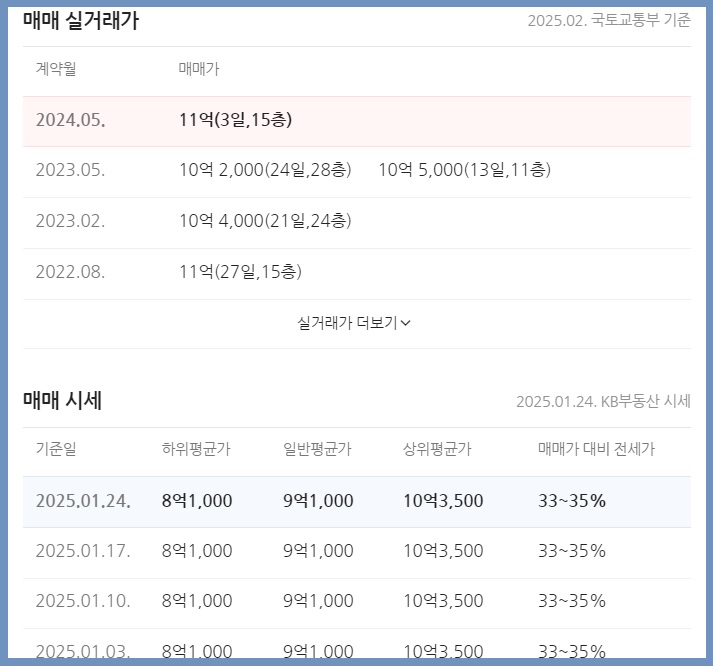
Task: Expand '실거래가 더보기' to show more transactions
Action: tap(354, 323)
